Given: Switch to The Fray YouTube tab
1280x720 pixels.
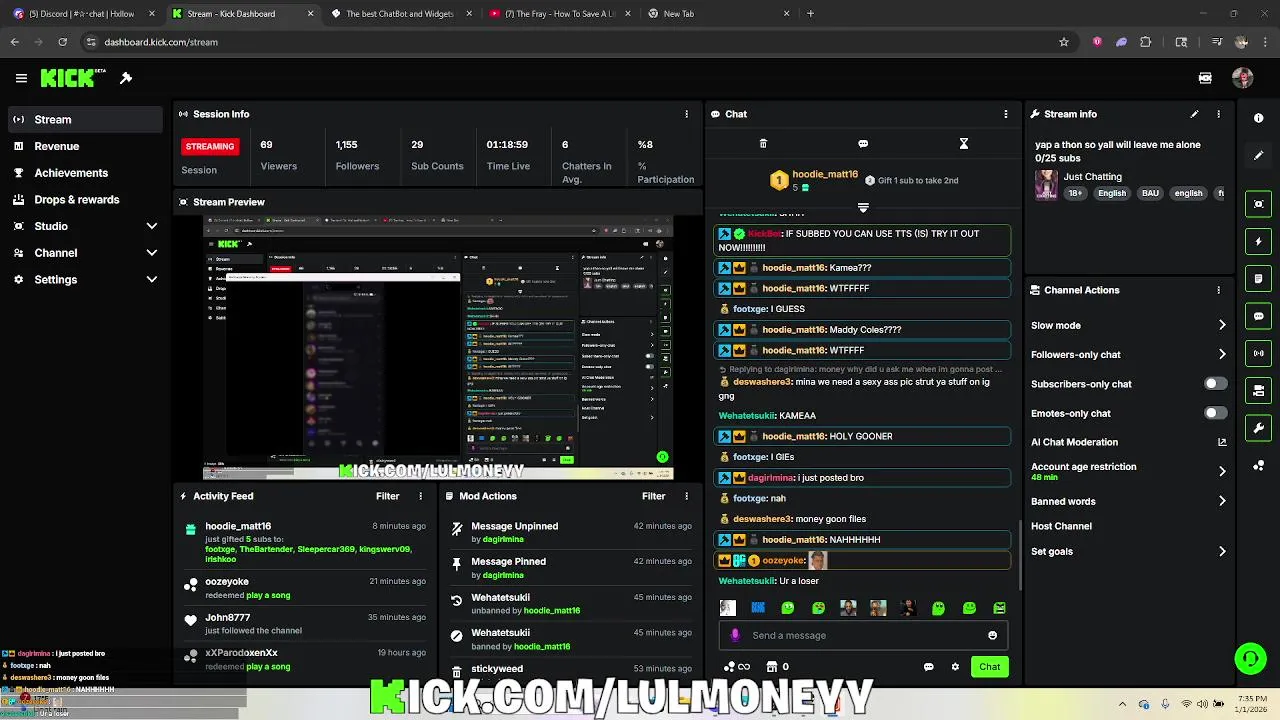Looking at the screenshot, I should point(558,14).
